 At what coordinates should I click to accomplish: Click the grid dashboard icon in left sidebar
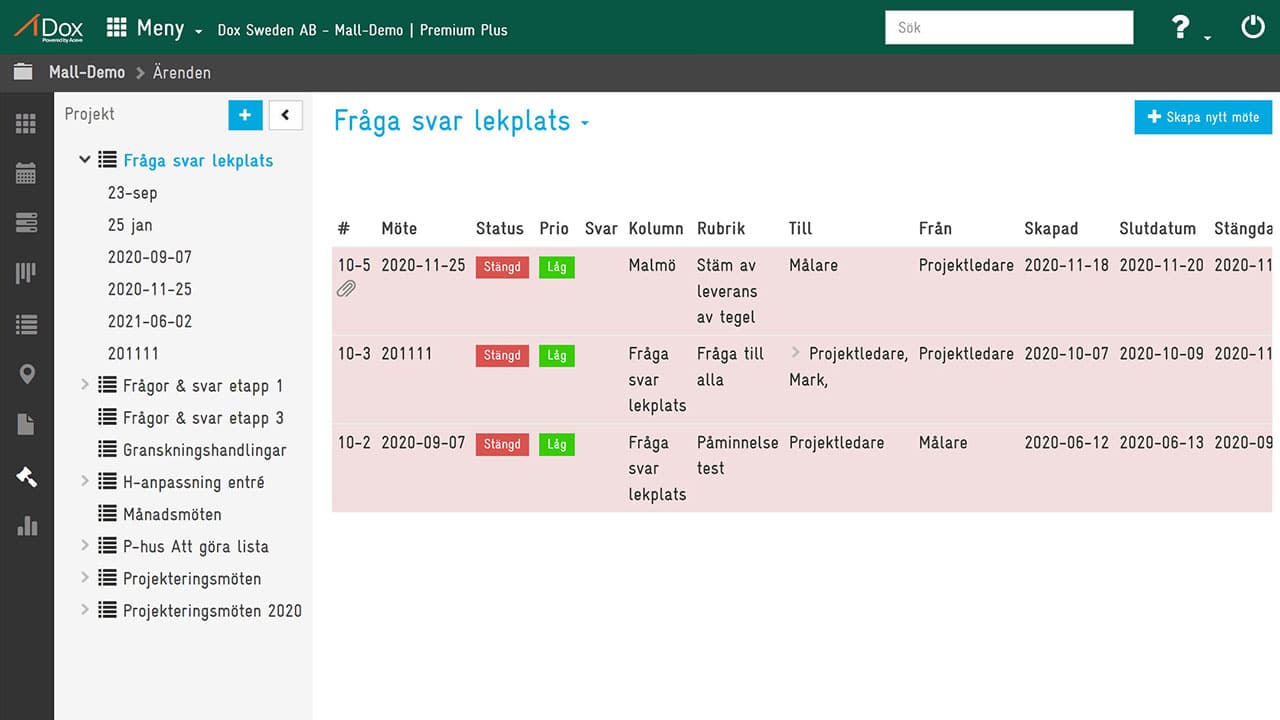point(26,124)
